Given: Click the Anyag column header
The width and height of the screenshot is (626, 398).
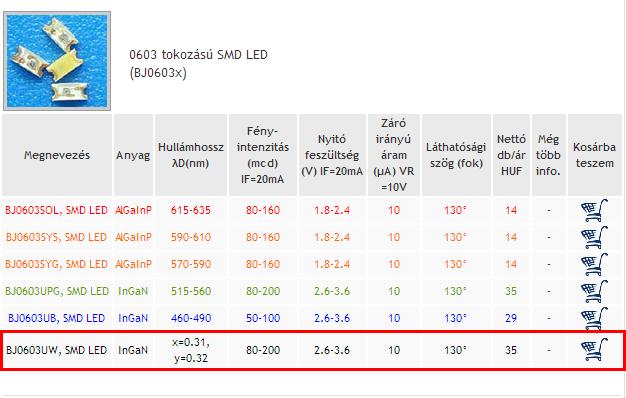Looking at the screenshot, I should click(x=133, y=155).
